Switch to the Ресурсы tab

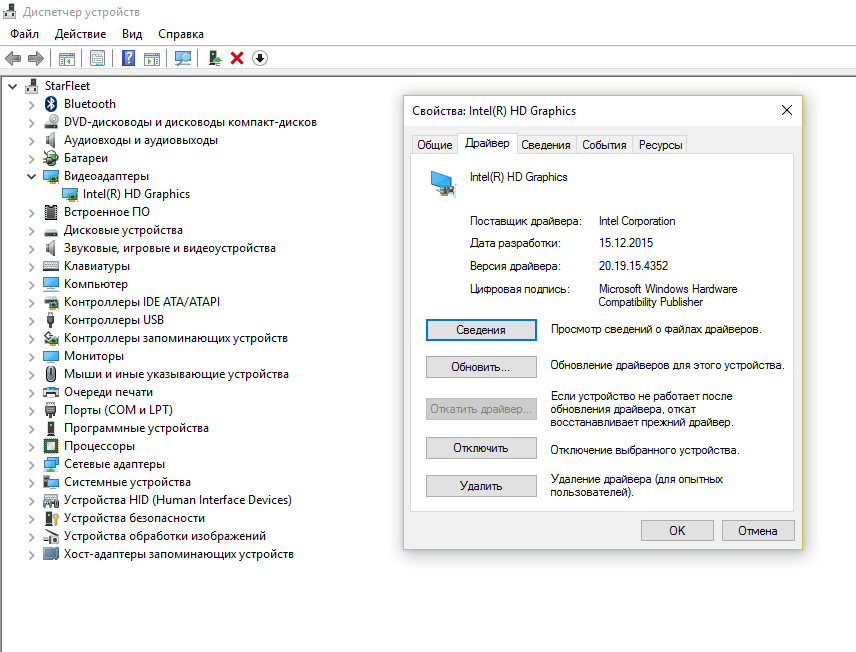pyautogui.click(x=661, y=145)
